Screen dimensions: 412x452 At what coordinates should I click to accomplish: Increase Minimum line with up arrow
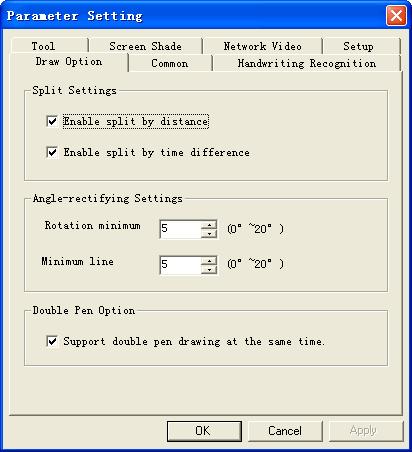[209, 261]
